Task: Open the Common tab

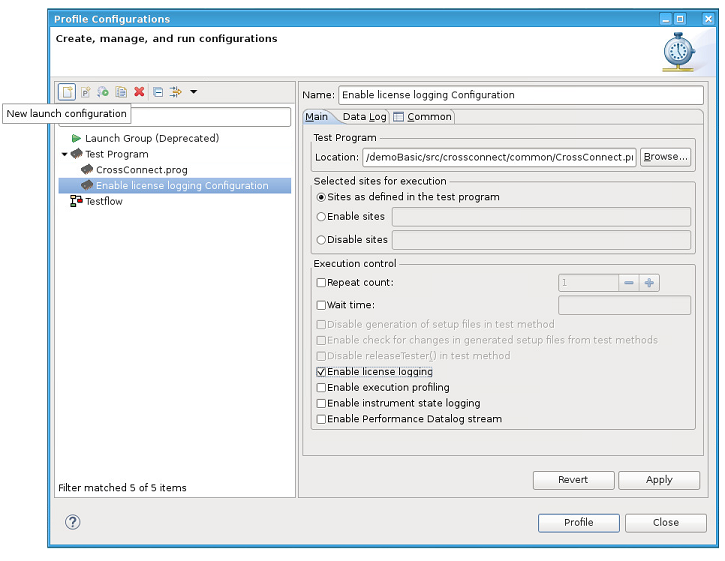Action: [423, 117]
